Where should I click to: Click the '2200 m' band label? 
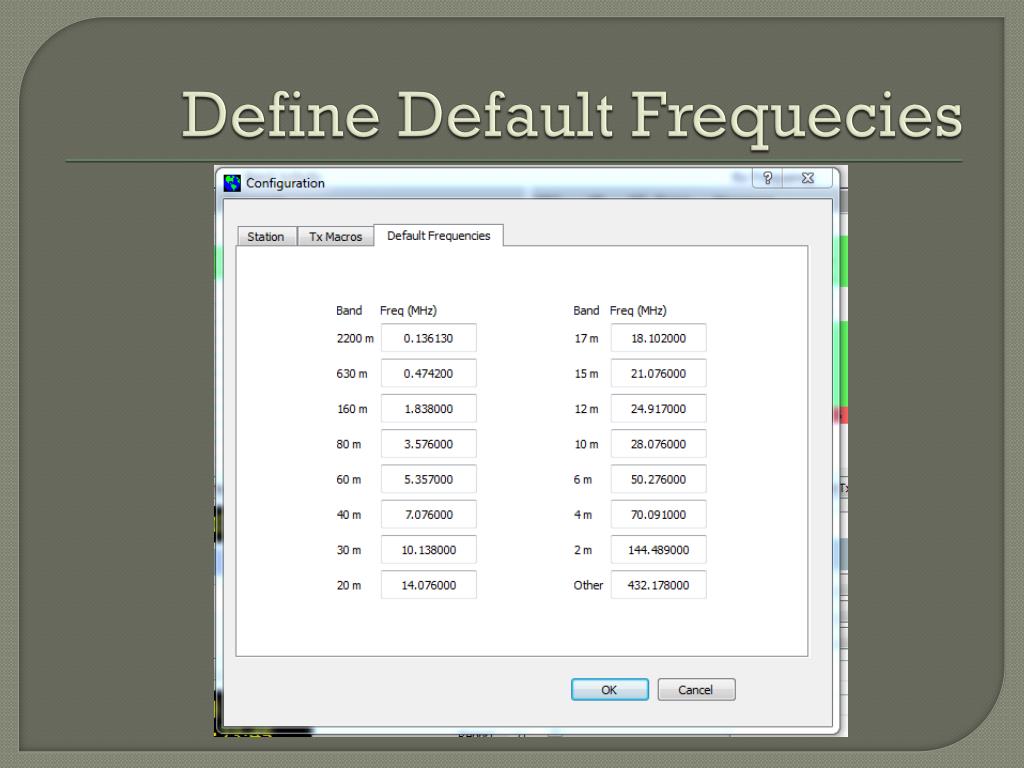(x=355, y=338)
